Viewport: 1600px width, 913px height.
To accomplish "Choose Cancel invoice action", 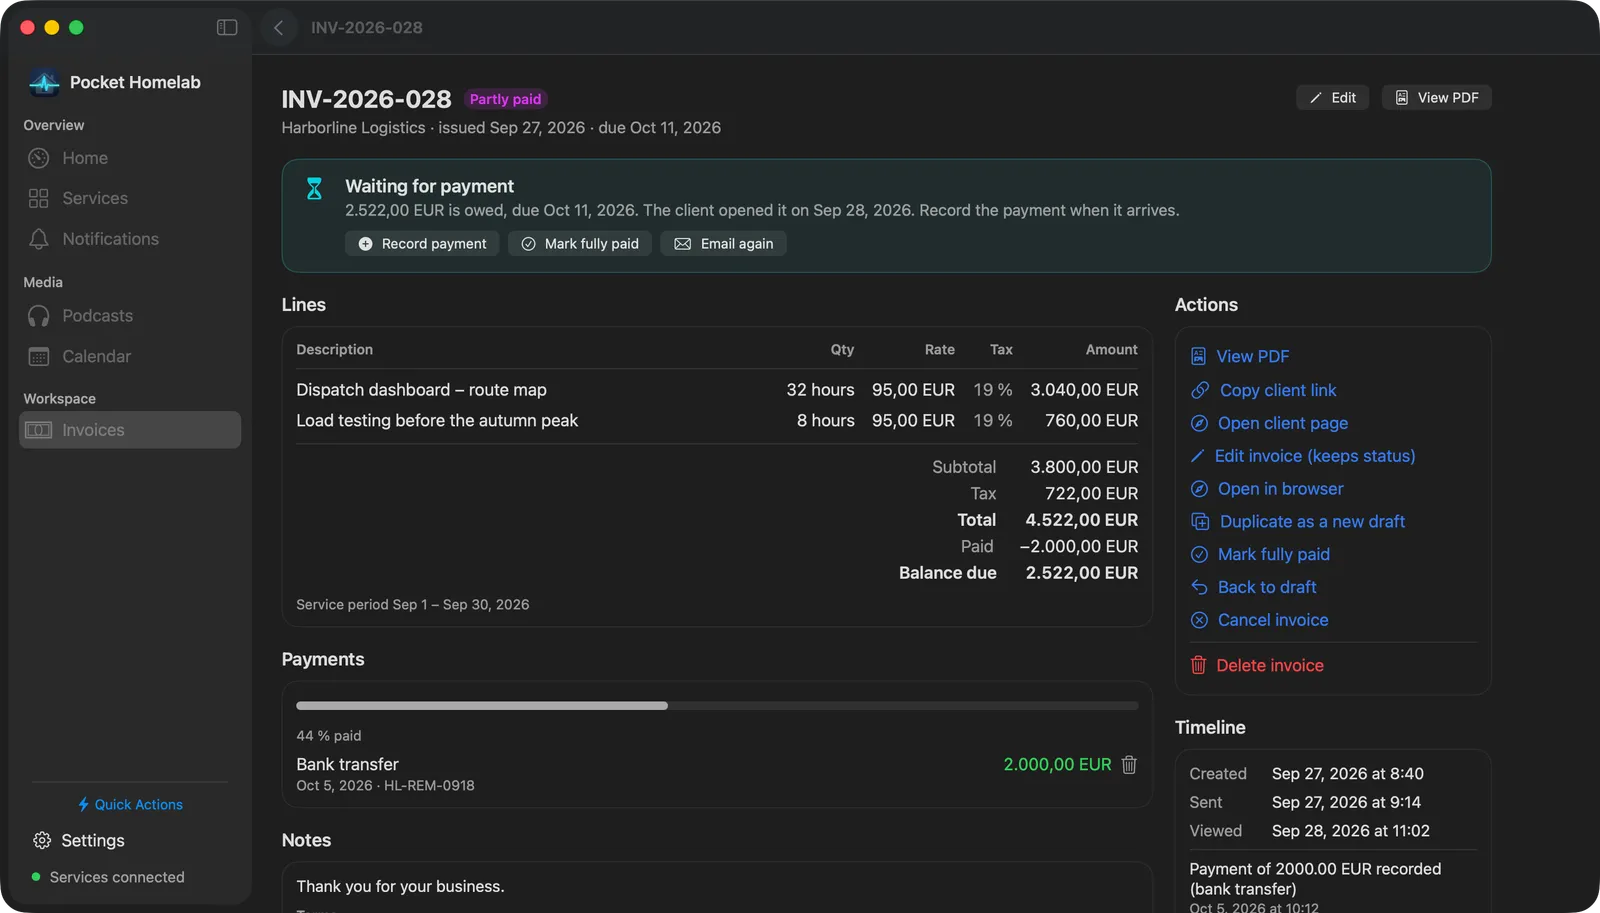I will click(x=1259, y=620).
